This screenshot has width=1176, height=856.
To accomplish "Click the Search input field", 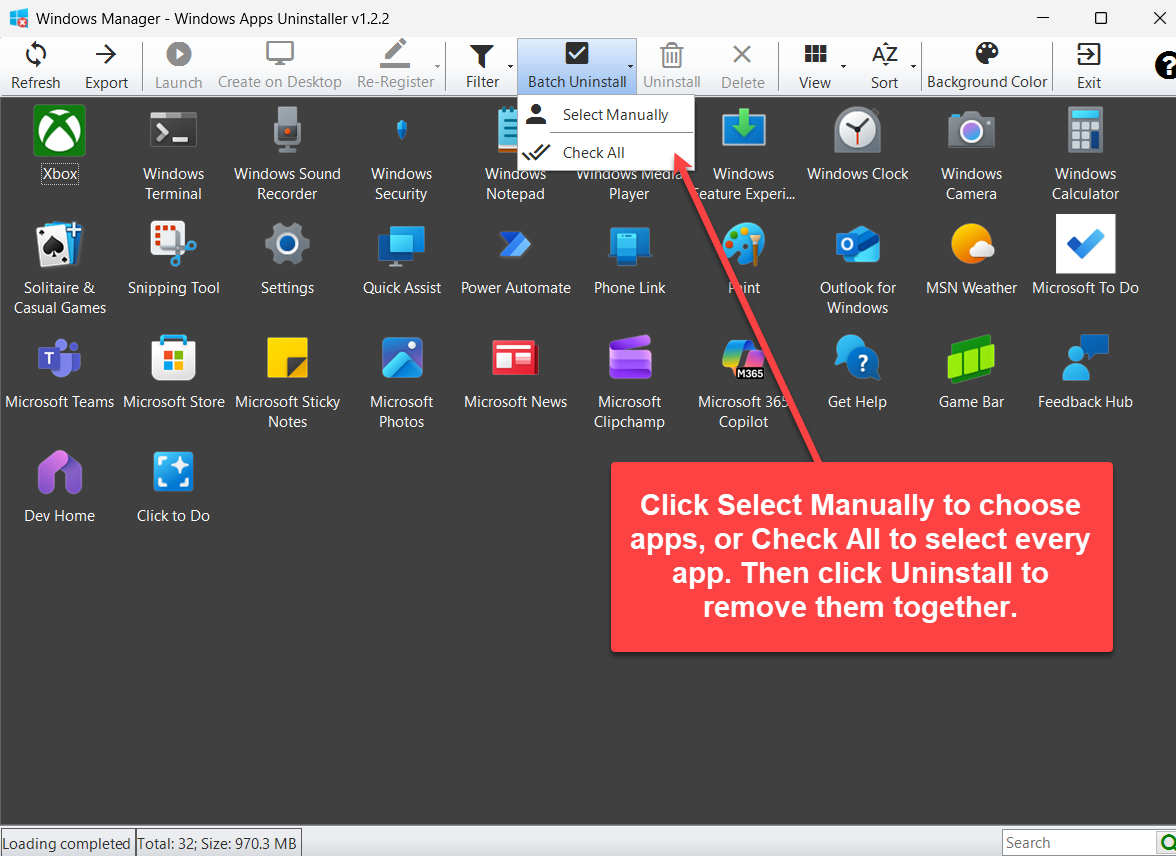I will click(1078, 842).
